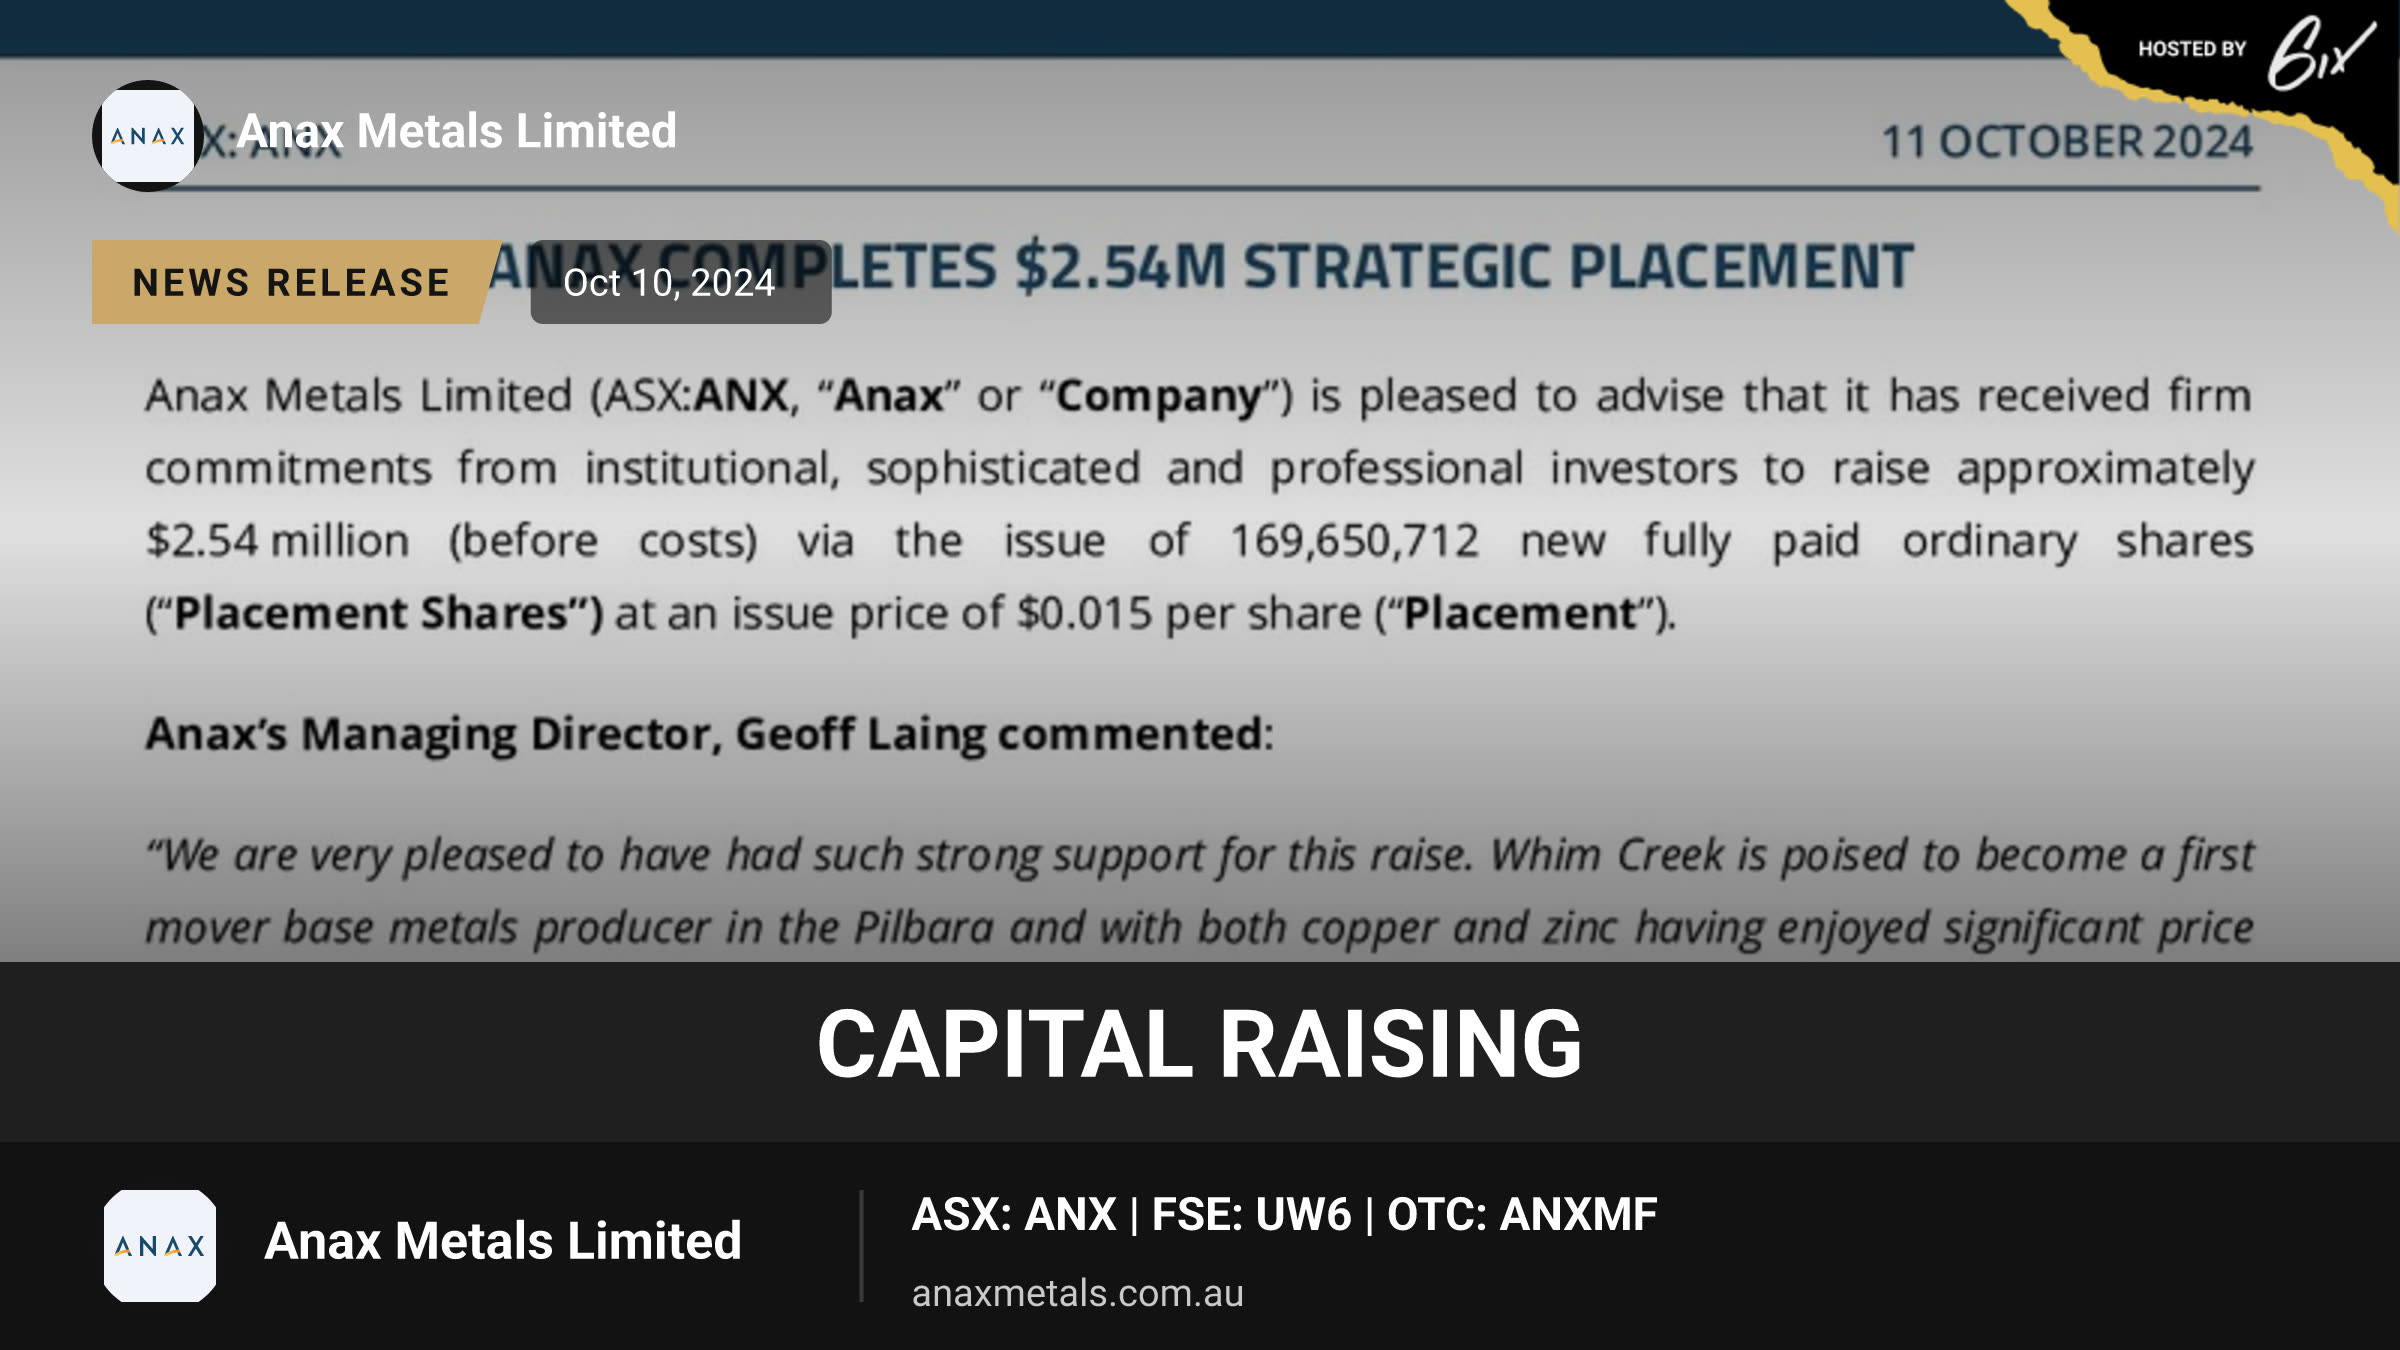2400x1350 pixels.
Task: Click the 6ix hosted-by logo
Action: coord(2320,54)
